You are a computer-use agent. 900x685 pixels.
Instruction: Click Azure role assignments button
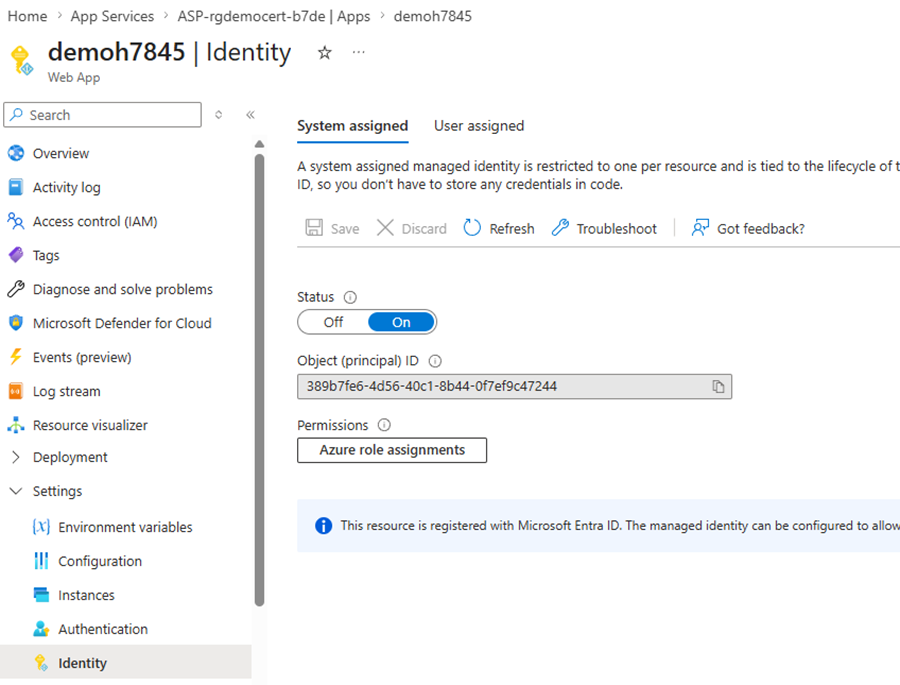392,450
